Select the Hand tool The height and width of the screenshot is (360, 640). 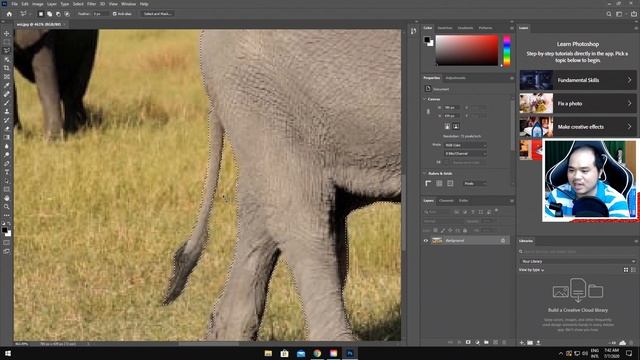point(7,198)
